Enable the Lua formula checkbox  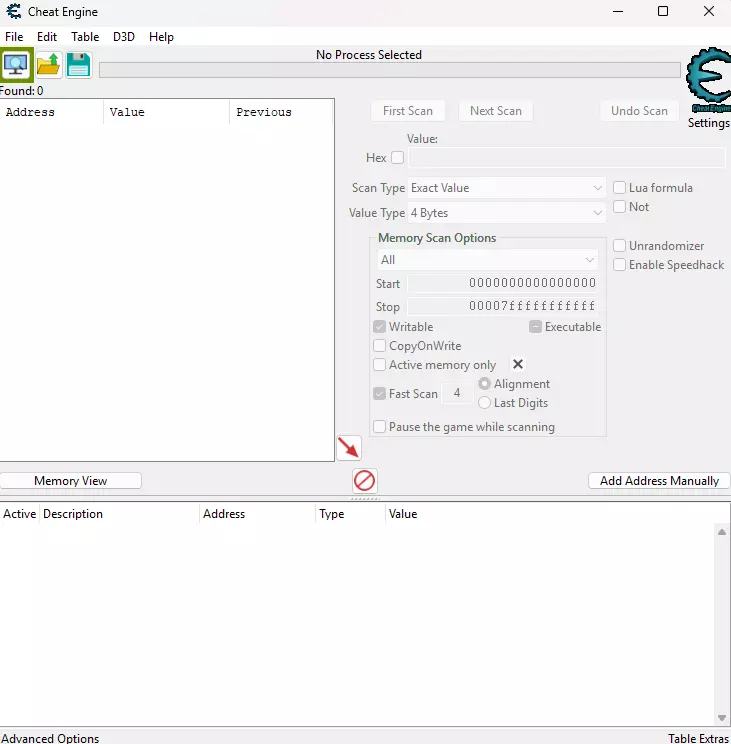[x=620, y=188]
